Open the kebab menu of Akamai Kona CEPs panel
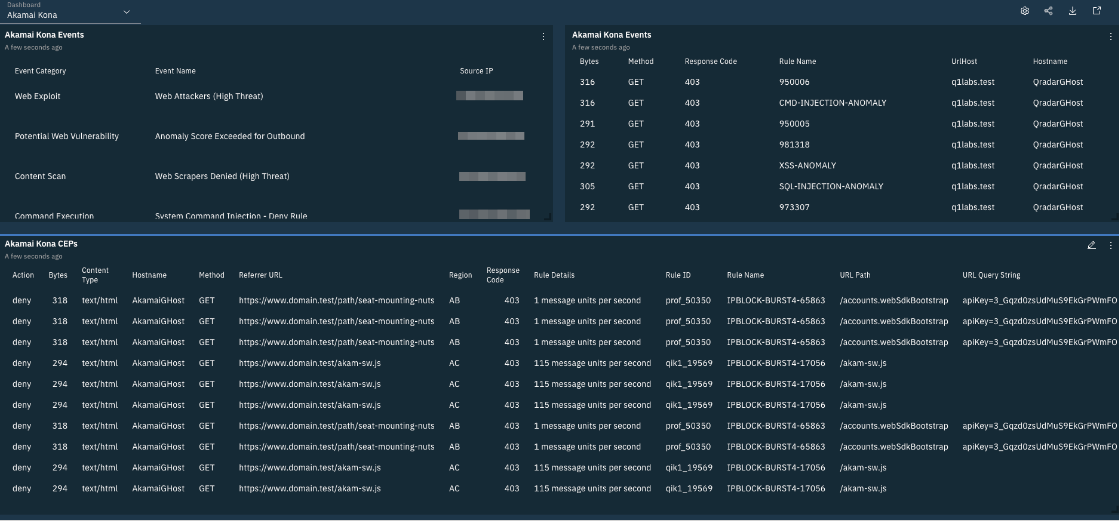The height and width of the screenshot is (521, 1119). click(1110, 245)
